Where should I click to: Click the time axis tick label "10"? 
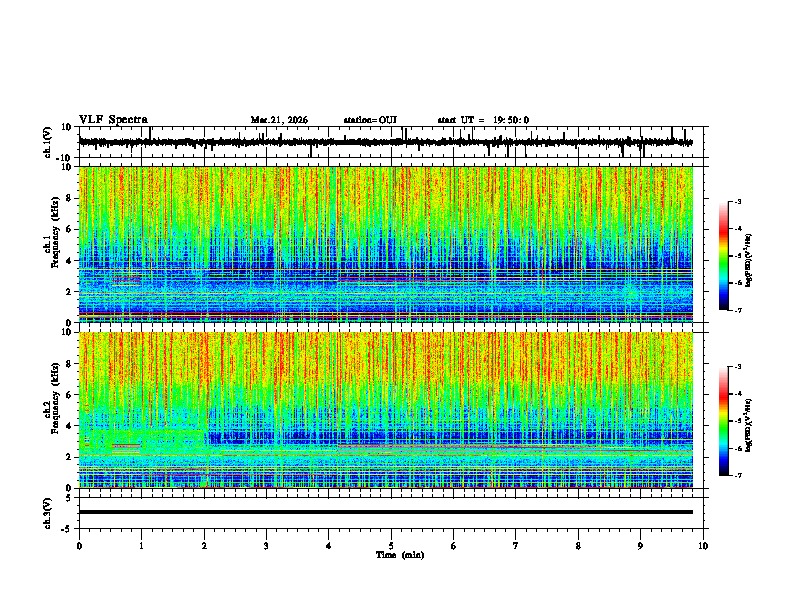pos(703,546)
